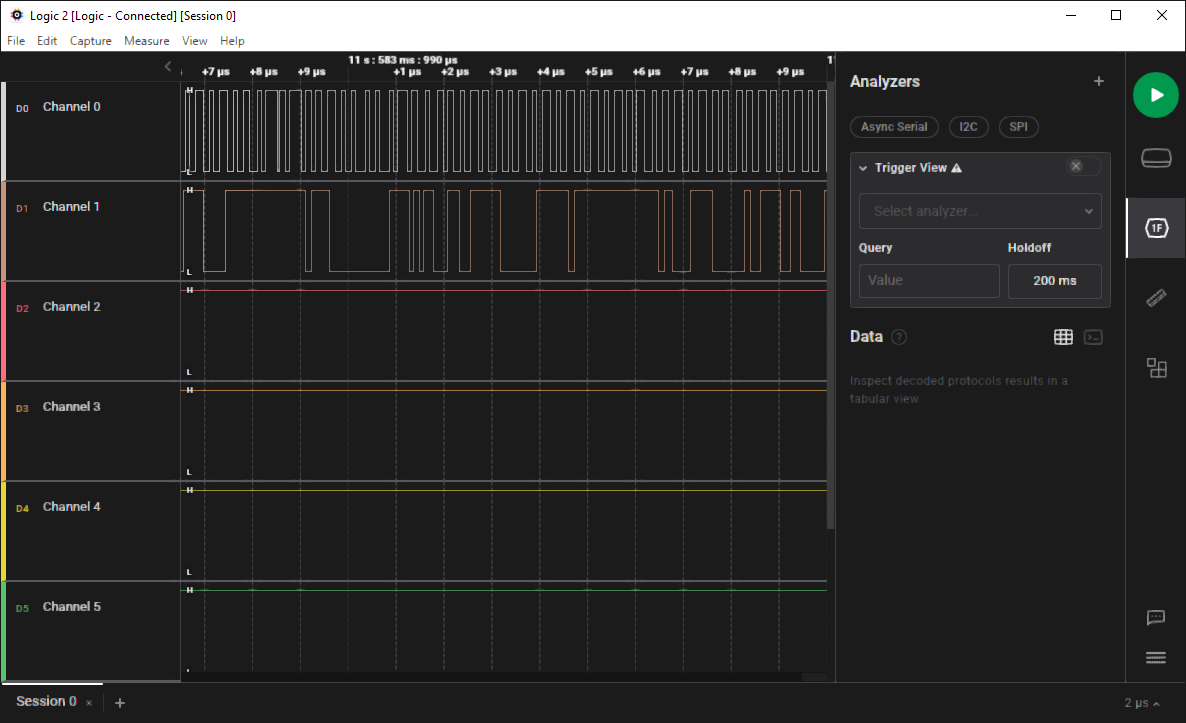
Task: Open the Extensions icon in sidebar
Action: (x=1156, y=368)
